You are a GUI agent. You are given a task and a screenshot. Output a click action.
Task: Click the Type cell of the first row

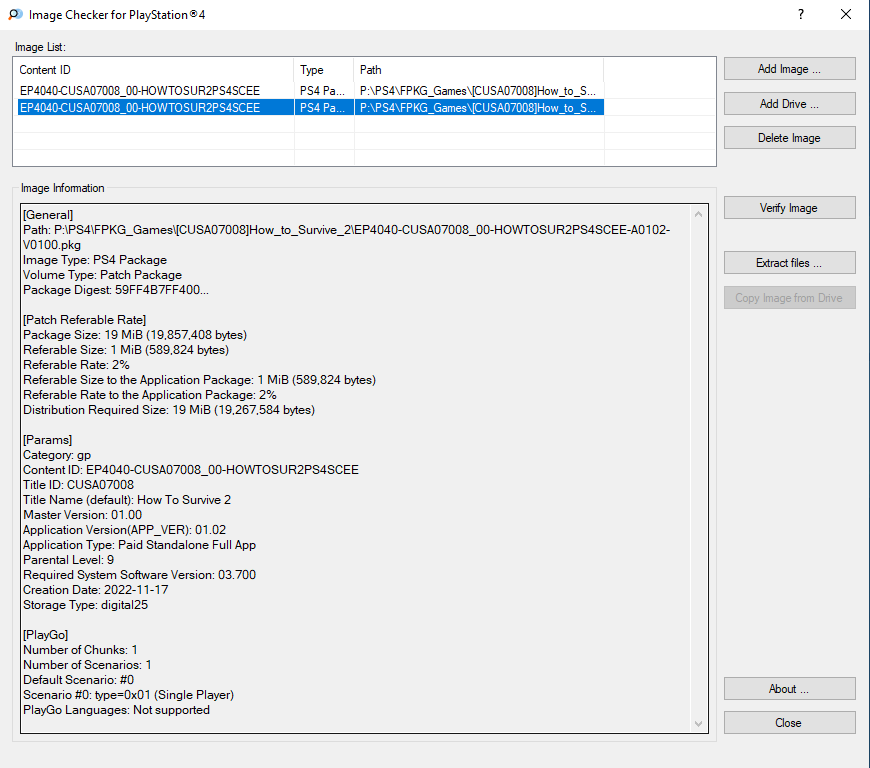pyautogui.click(x=322, y=90)
